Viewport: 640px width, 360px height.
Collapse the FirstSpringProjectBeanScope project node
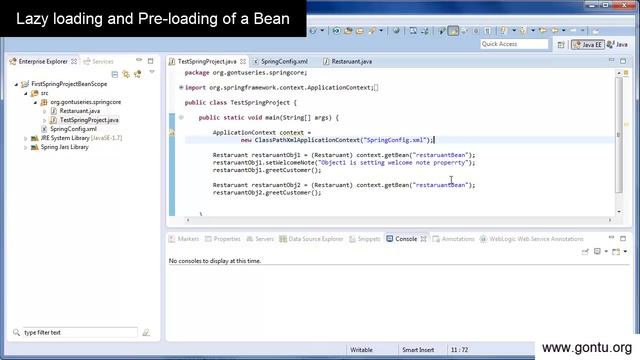tap(16, 84)
